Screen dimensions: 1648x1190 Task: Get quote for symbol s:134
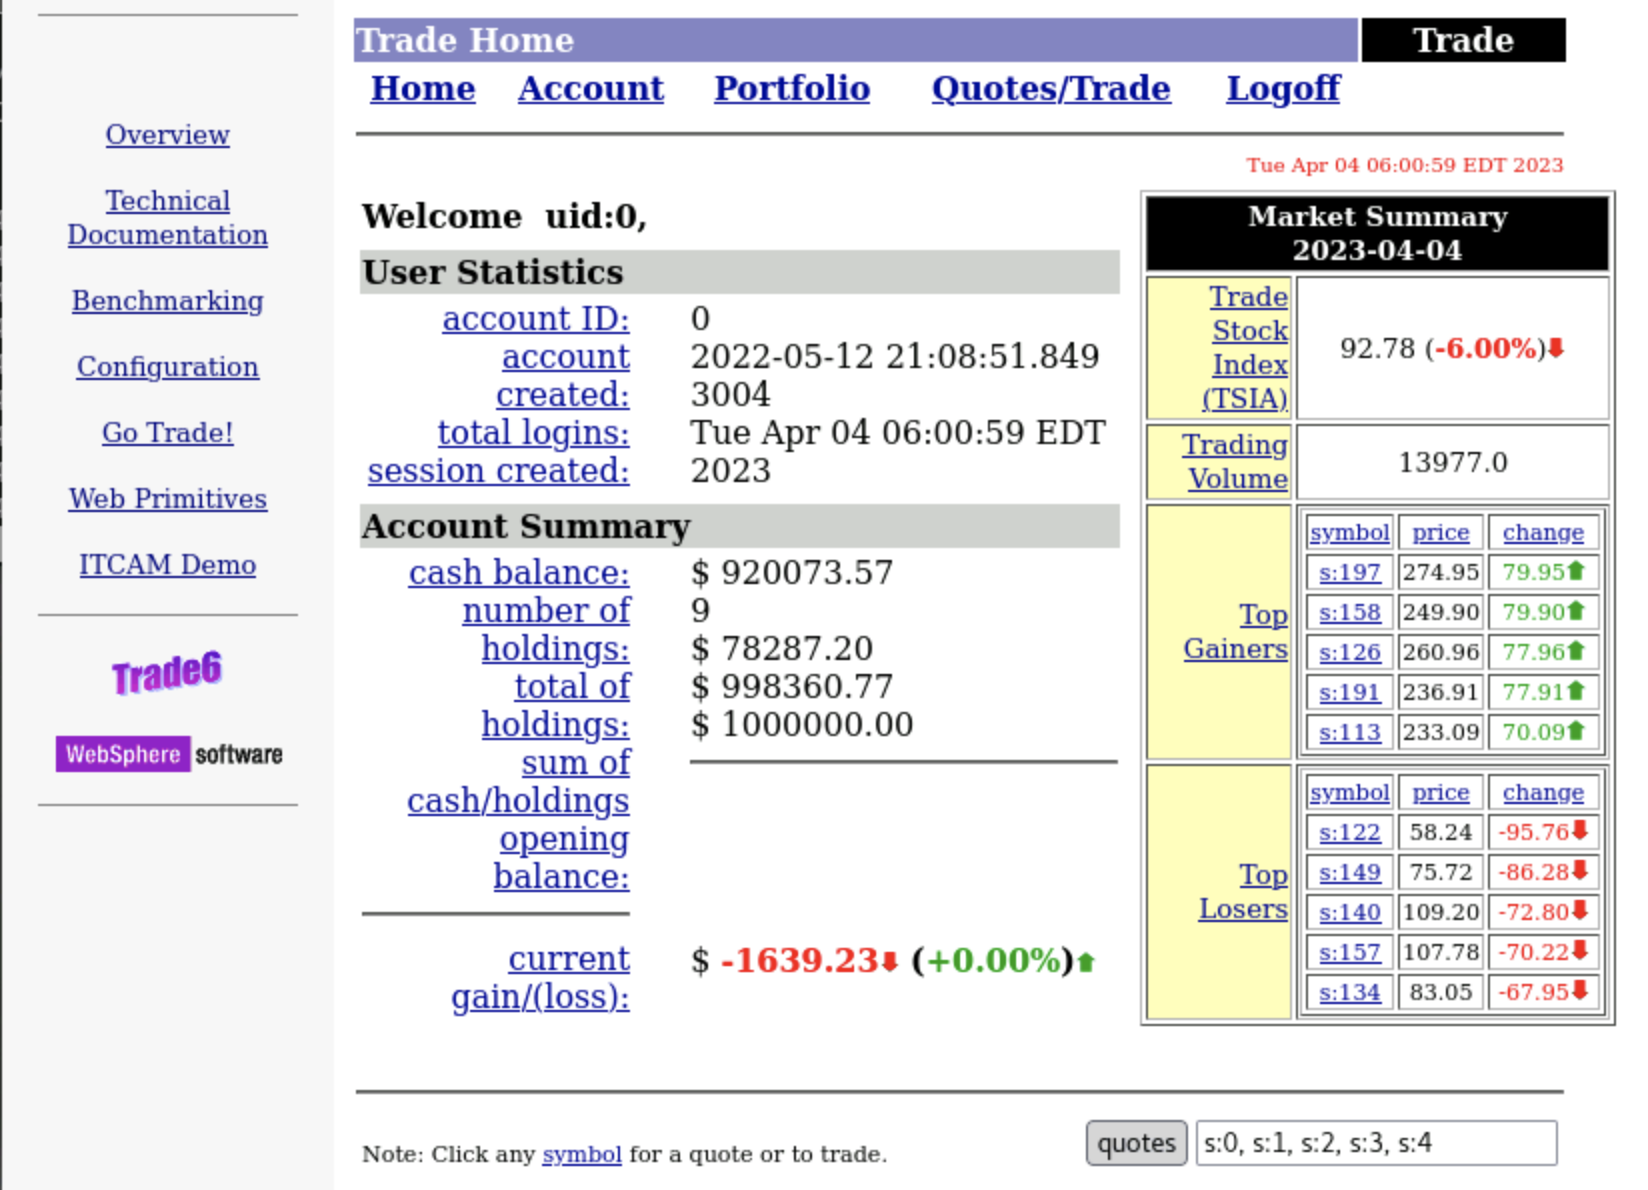pyautogui.click(x=1350, y=992)
